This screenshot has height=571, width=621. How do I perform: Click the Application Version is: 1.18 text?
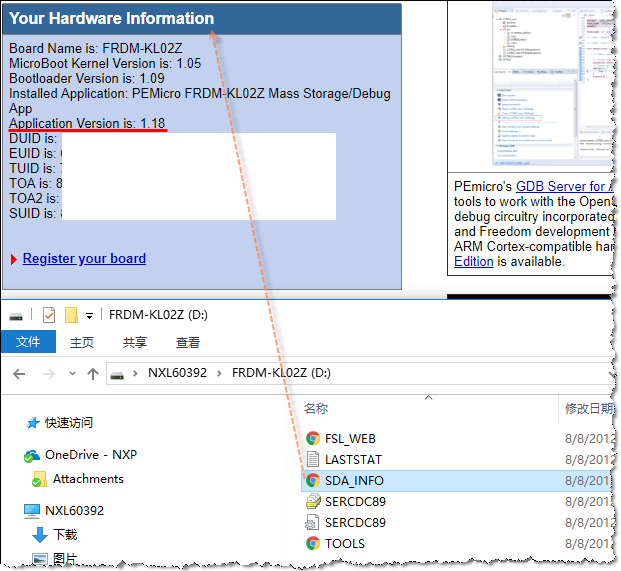pyautogui.click(x=87, y=124)
